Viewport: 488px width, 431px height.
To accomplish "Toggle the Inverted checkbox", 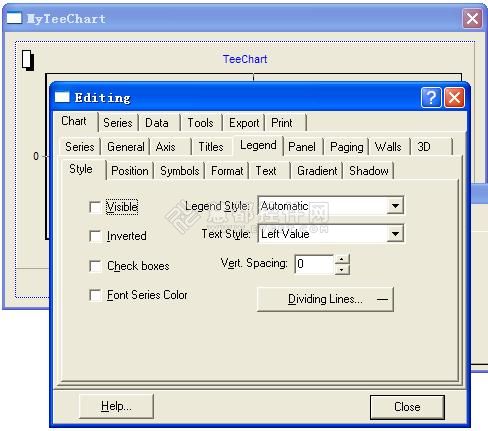I will pyautogui.click(x=95, y=236).
